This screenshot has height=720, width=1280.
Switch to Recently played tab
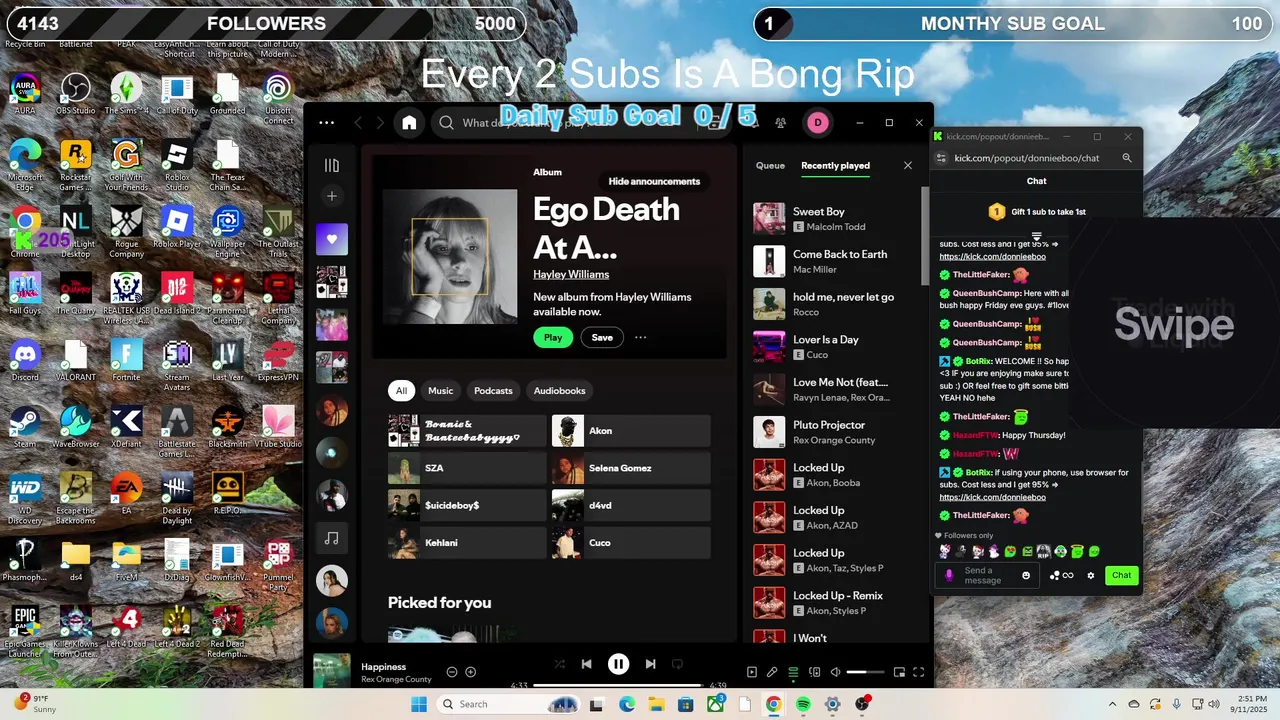coord(835,166)
